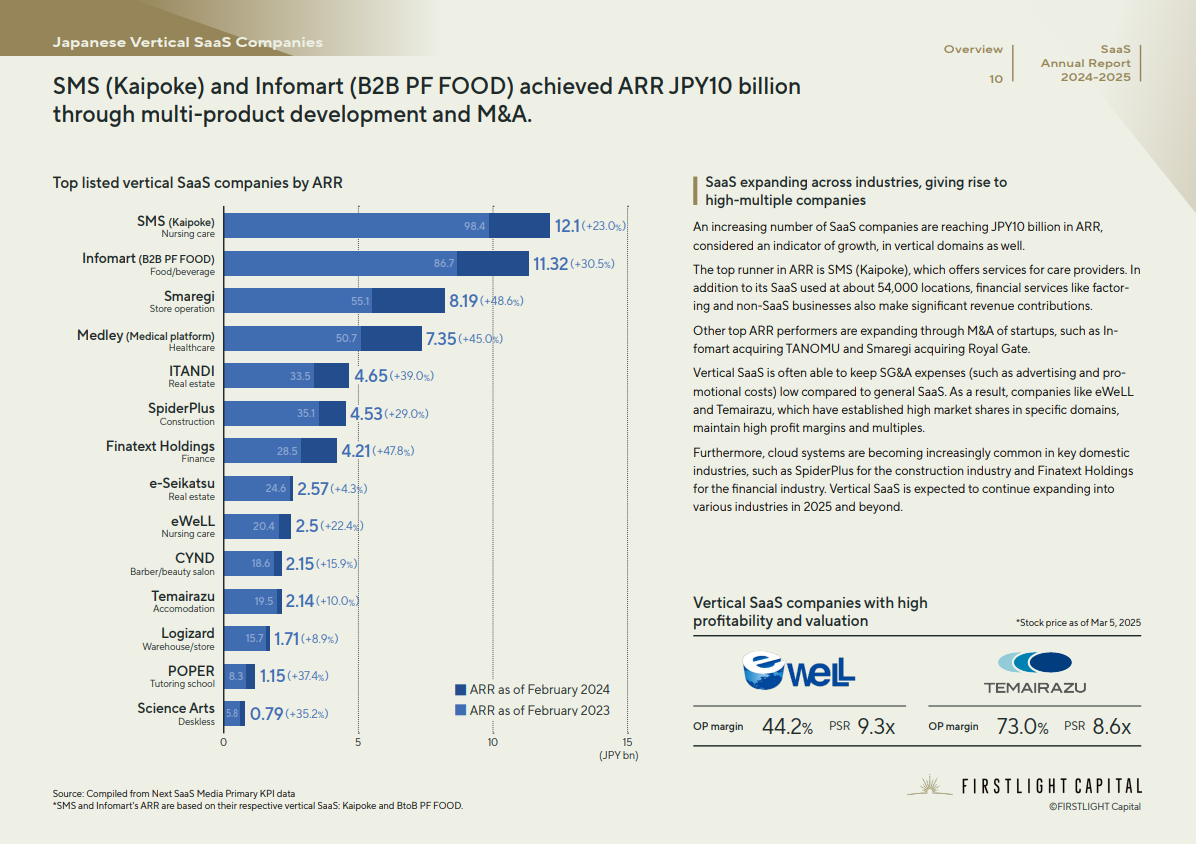Screen dimensions: 1196x844
Task: Click the 86.7 label inside the Infomart bar
Action: pos(444,263)
